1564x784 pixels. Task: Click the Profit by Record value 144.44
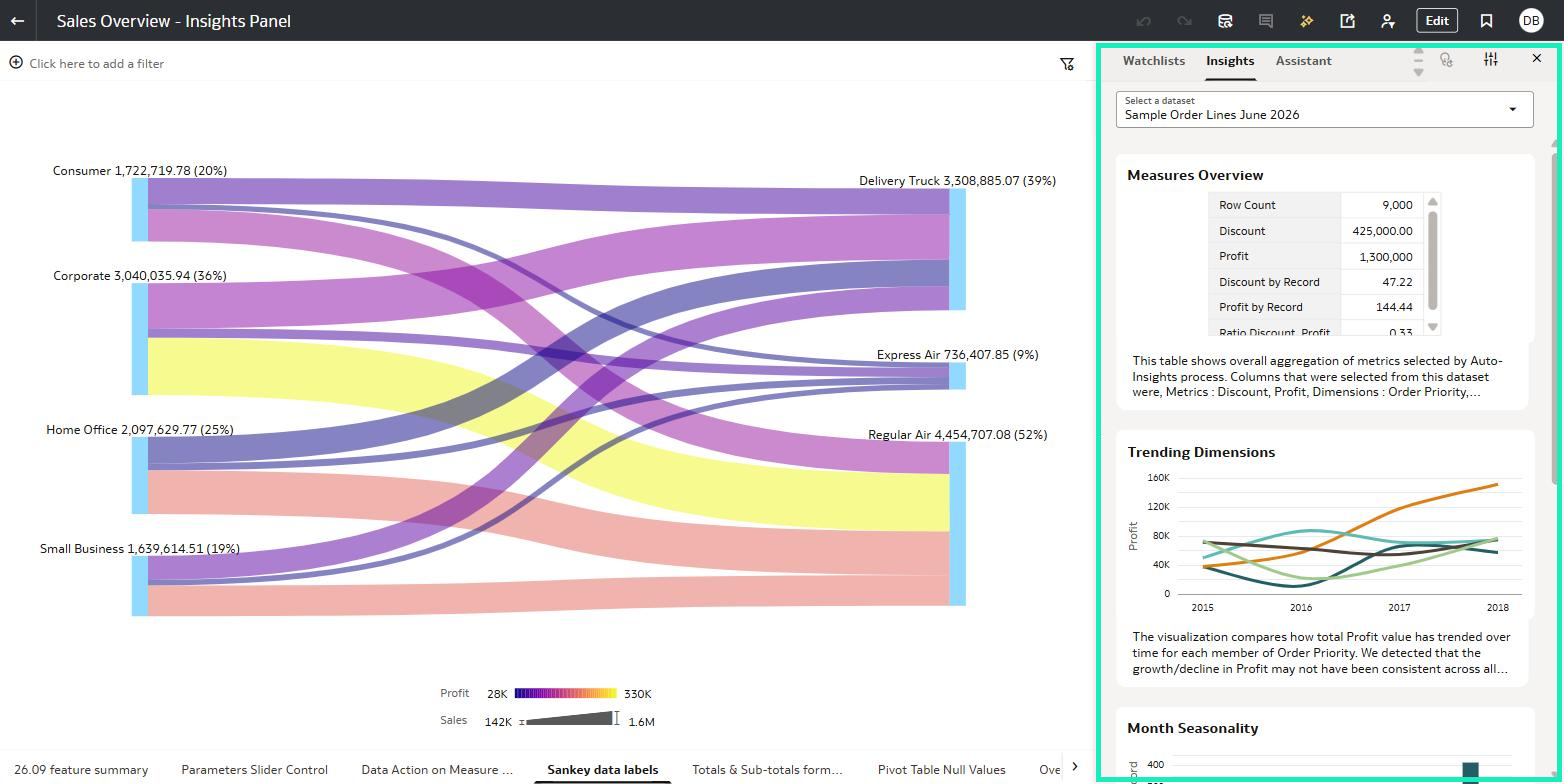click(x=1393, y=307)
